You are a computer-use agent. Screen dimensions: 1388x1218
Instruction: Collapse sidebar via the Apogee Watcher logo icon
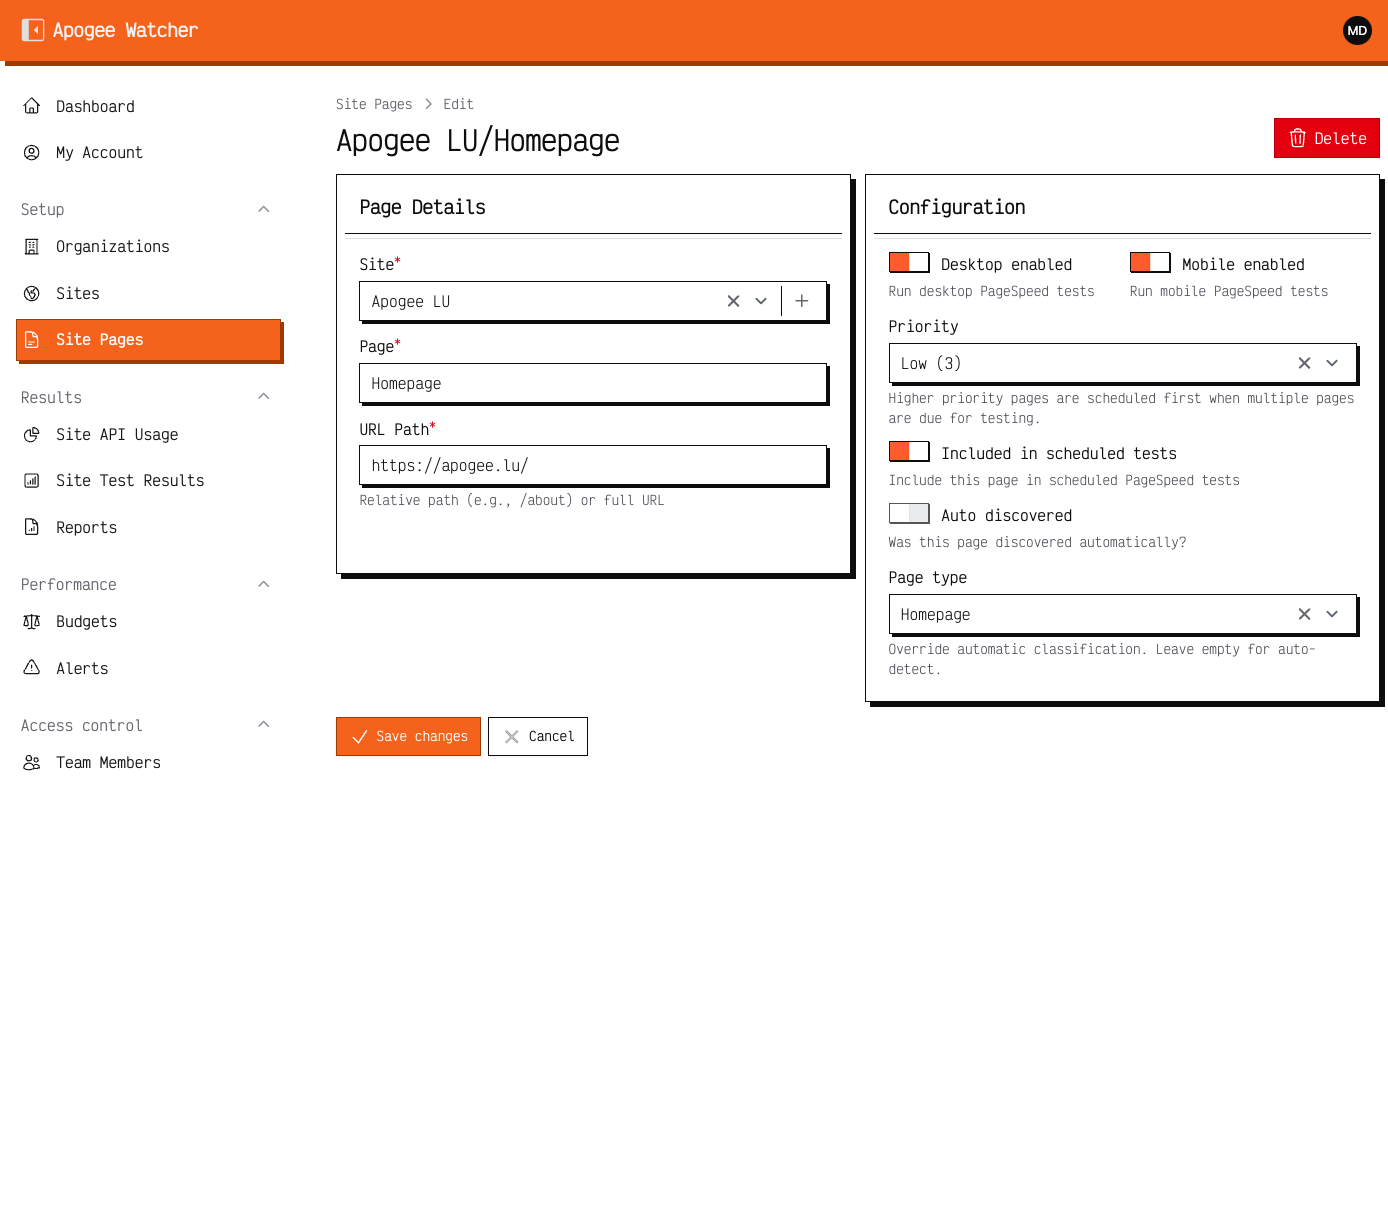click(x=33, y=31)
